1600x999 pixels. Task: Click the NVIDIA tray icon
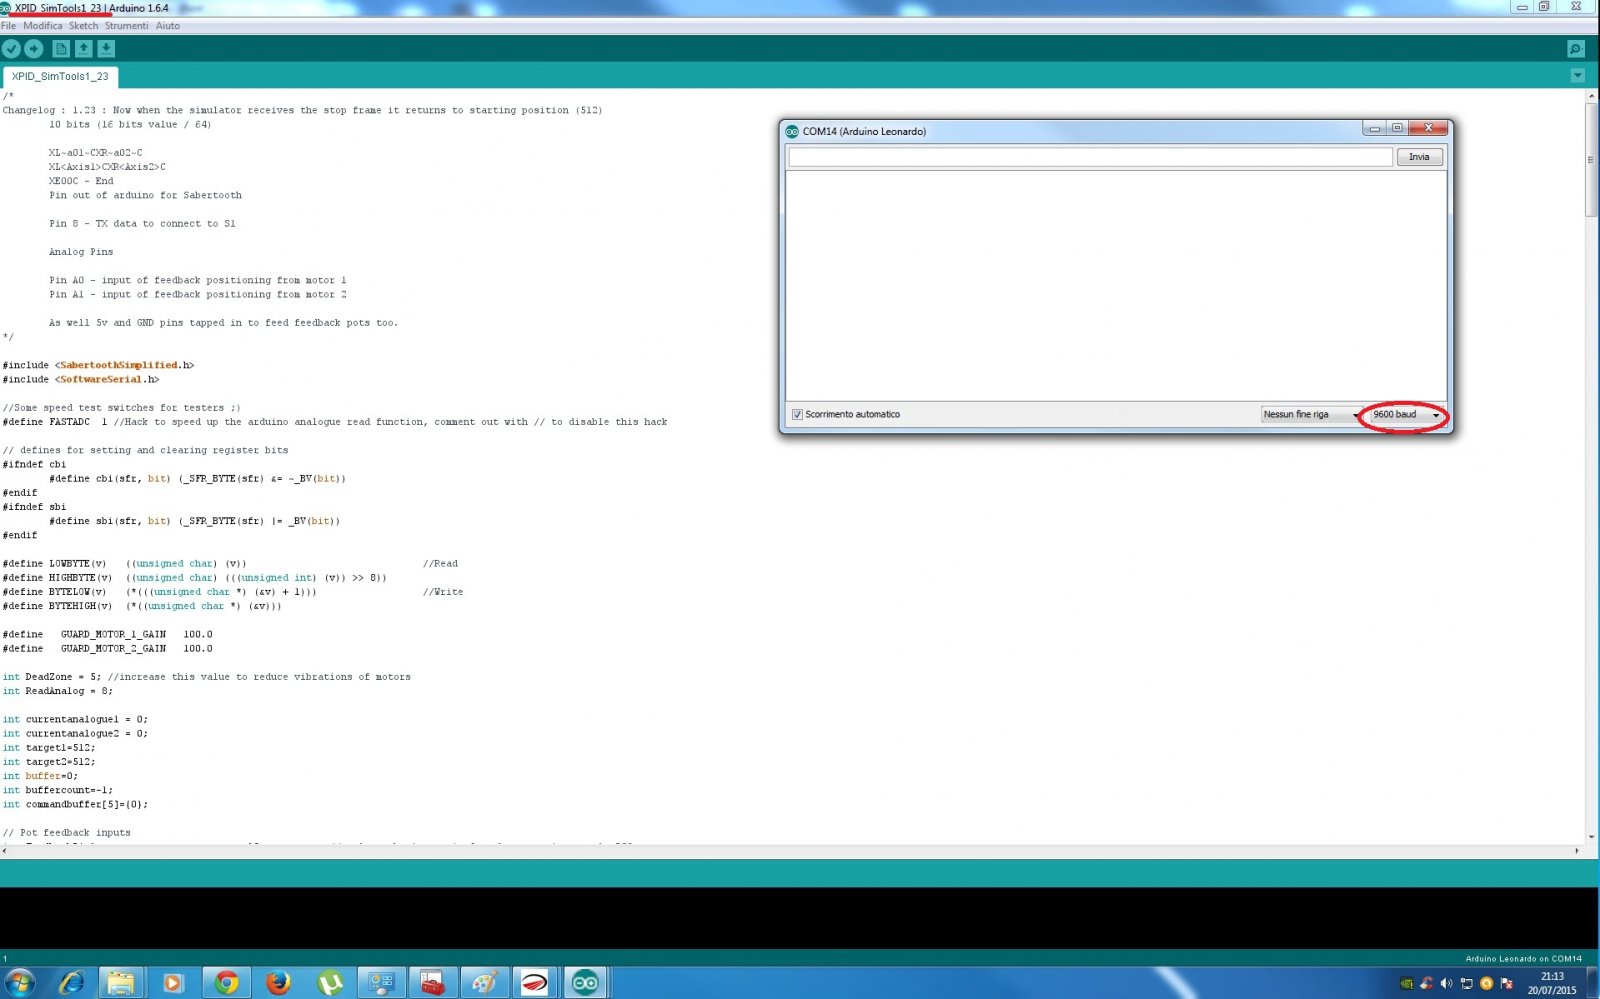[1407, 984]
